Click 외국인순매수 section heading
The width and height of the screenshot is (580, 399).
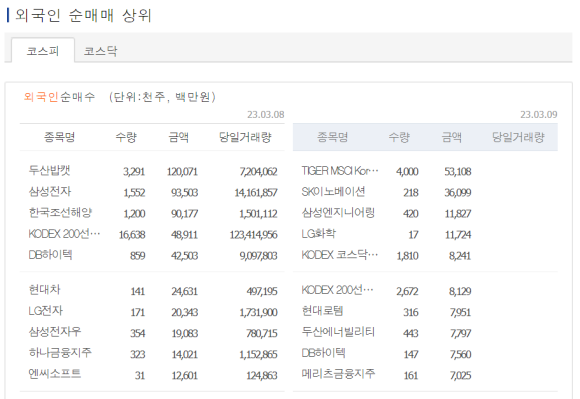tap(59, 97)
